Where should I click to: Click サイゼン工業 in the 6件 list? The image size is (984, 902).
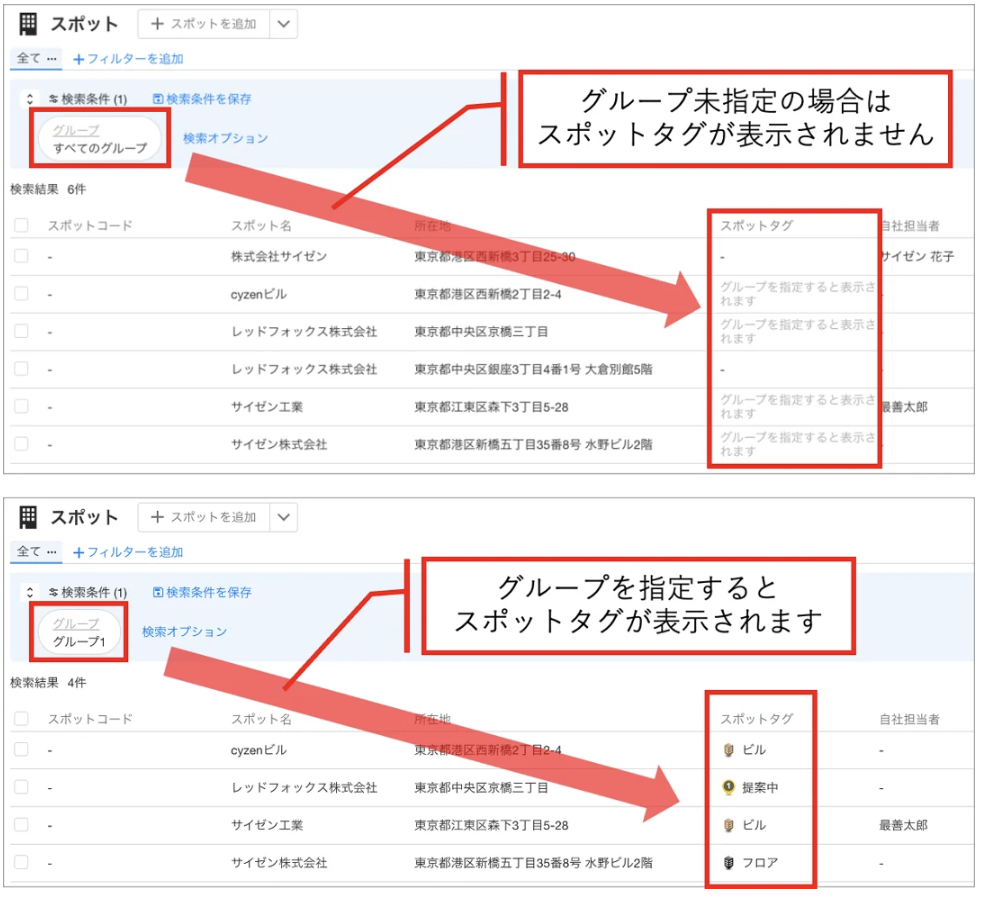click(x=267, y=407)
